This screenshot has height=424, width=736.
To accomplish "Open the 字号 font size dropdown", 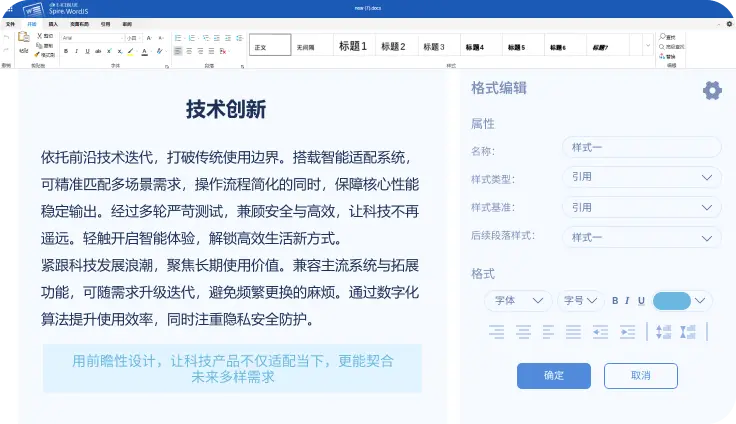I will (x=581, y=301).
